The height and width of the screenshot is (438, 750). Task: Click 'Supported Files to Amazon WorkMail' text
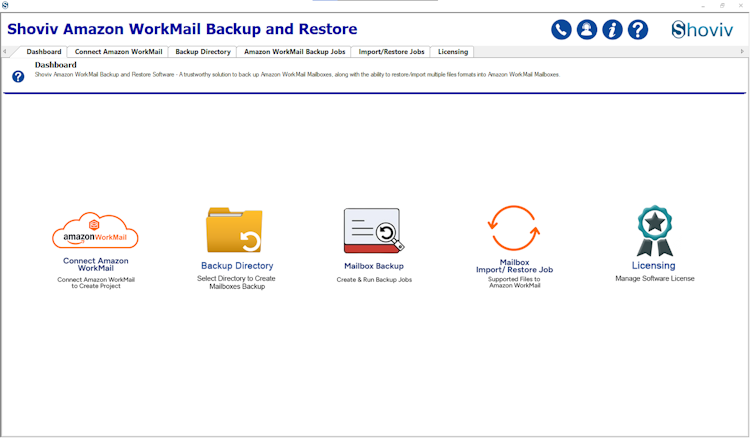[x=514, y=282]
